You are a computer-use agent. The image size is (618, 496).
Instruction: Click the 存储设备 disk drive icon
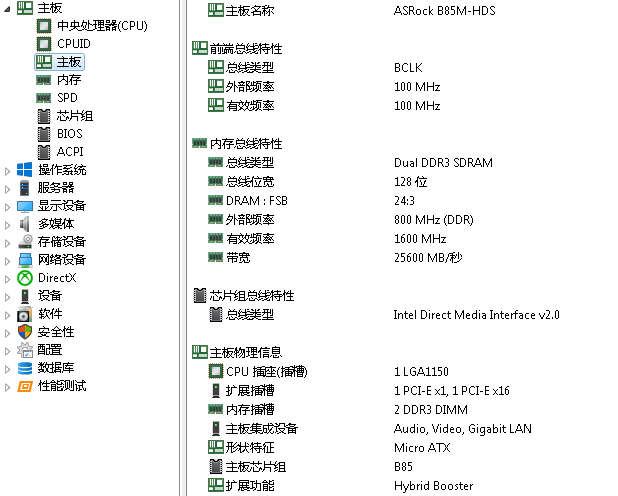pyautogui.click(x=25, y=242)
